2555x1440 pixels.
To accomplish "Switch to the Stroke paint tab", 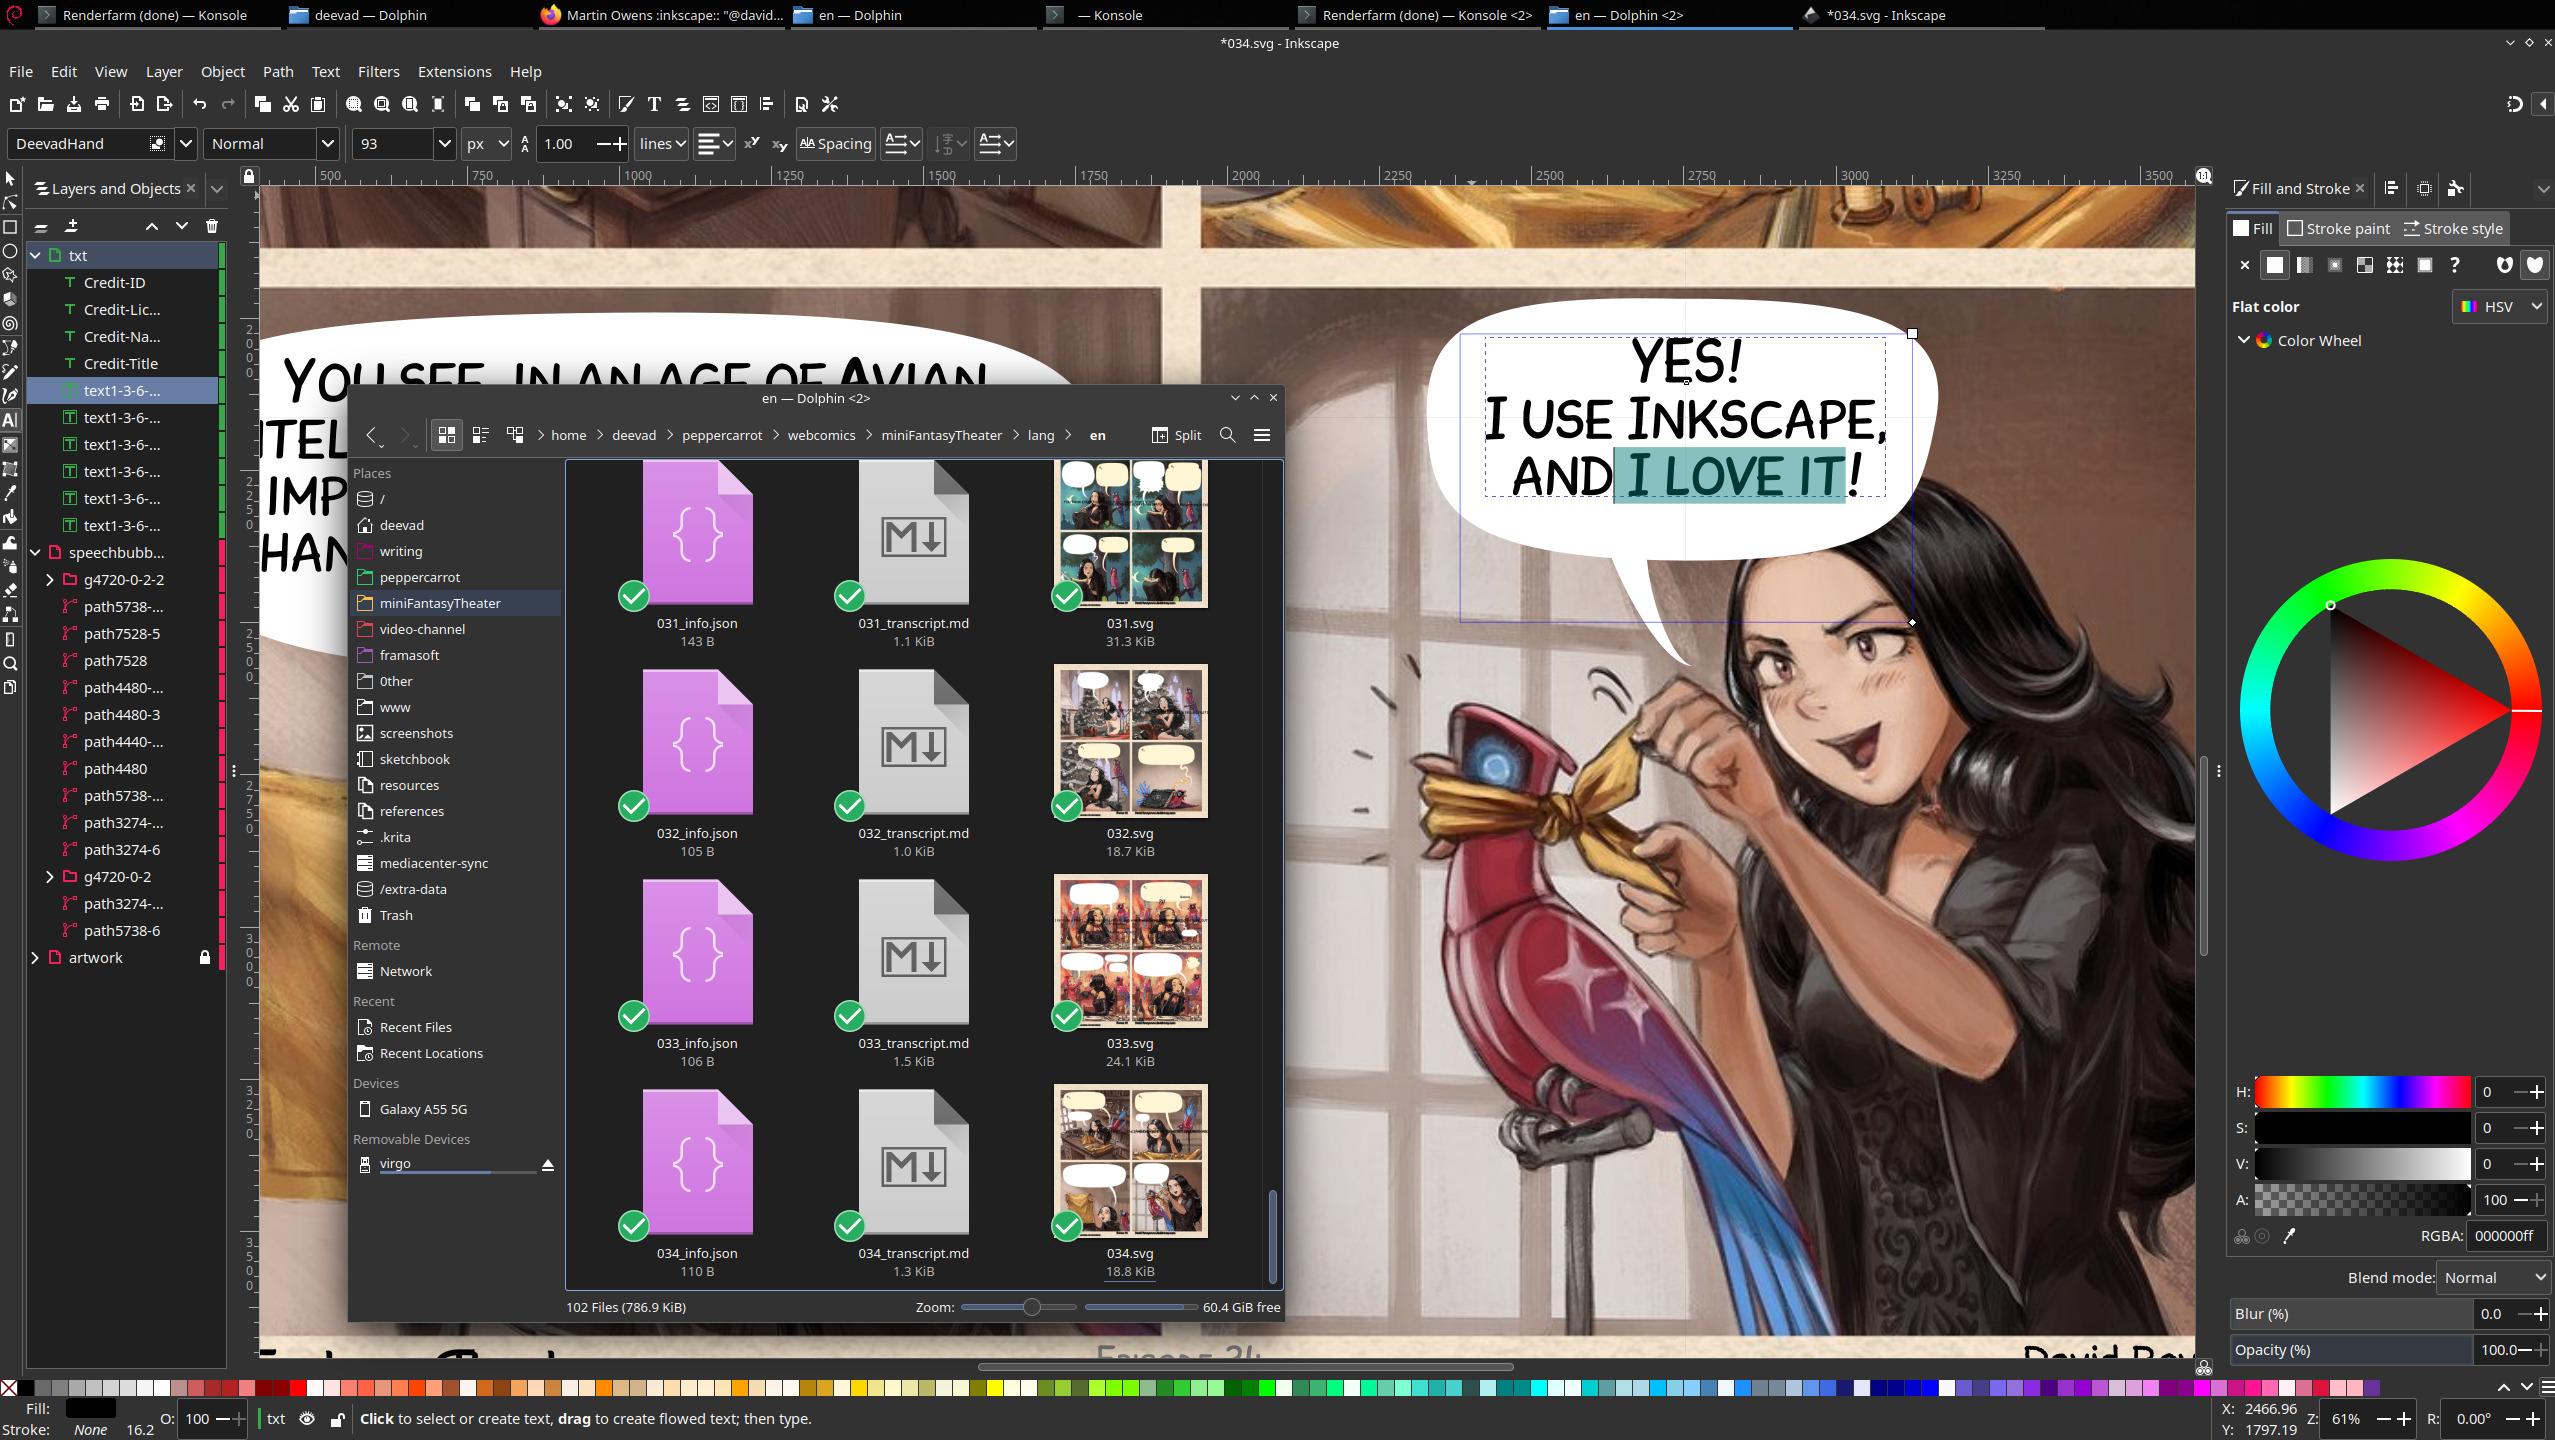I will click(x=2338, y=229).
